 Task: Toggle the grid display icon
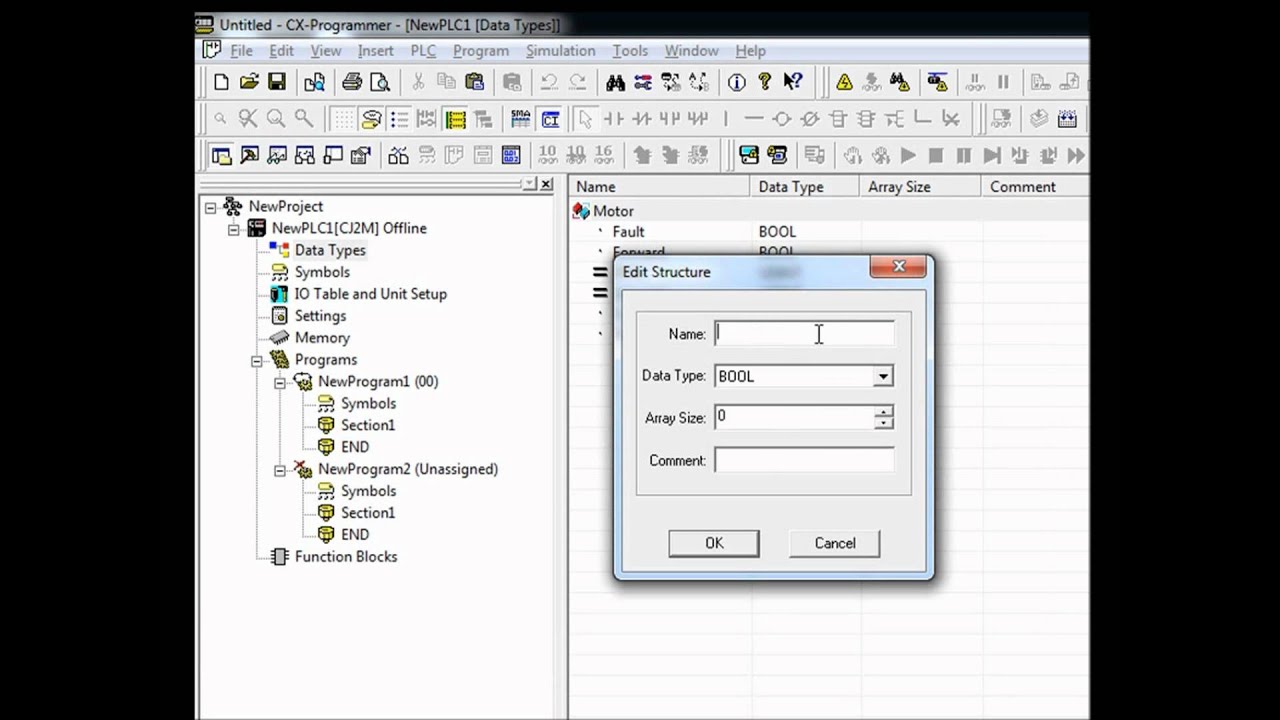tap(343, 119)
